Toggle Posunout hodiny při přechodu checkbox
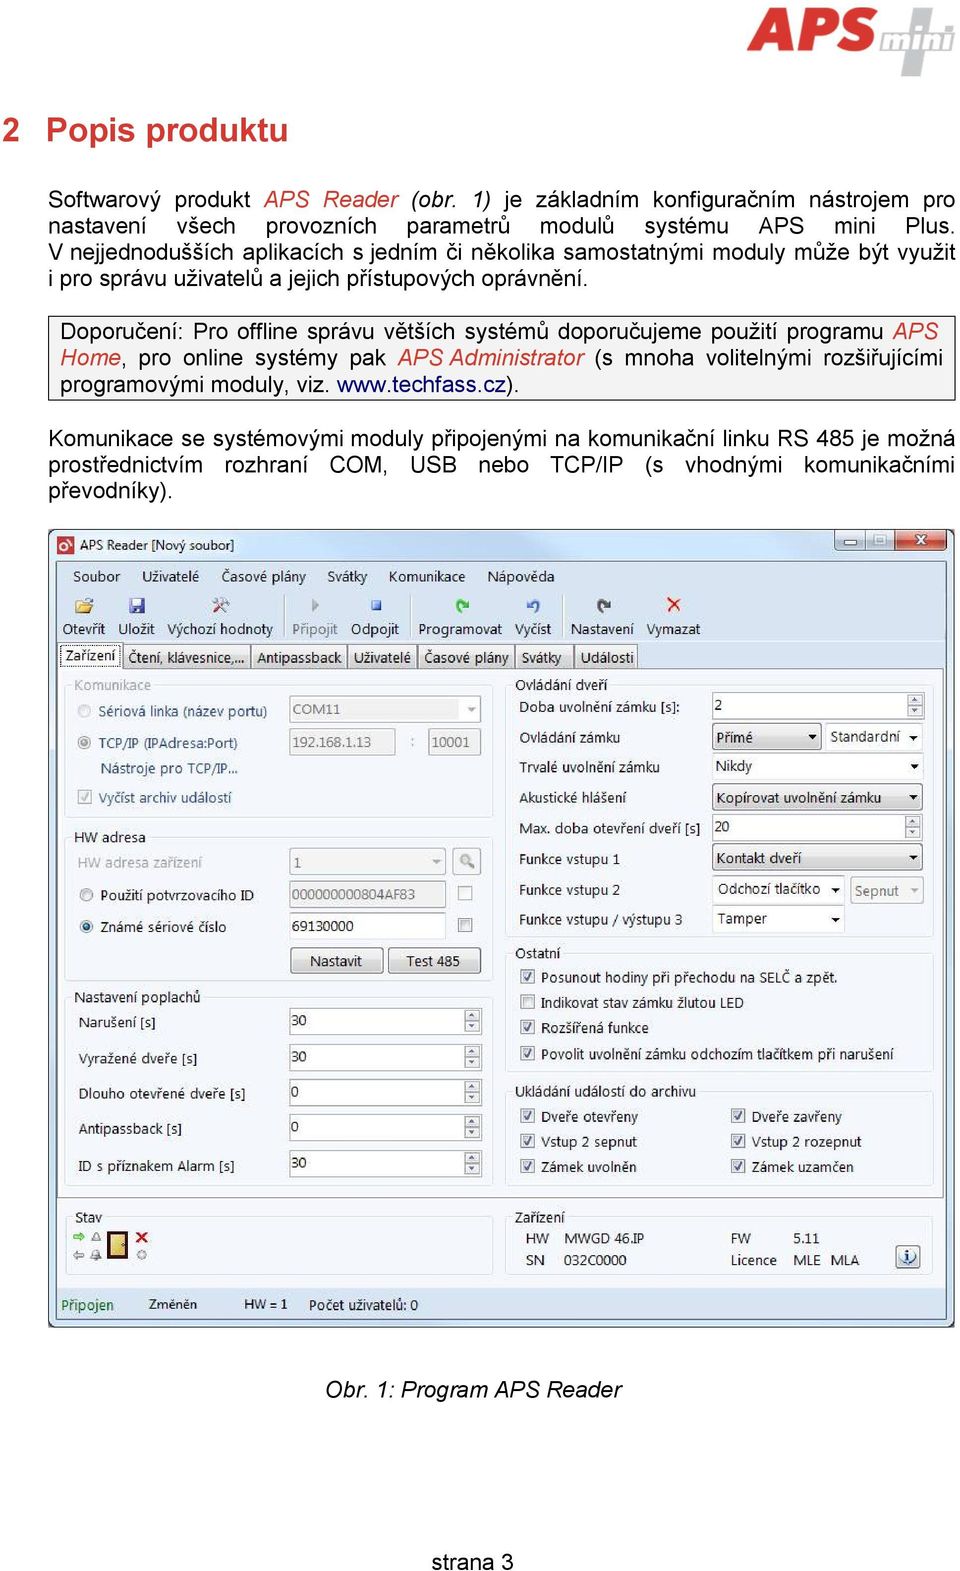Screen dimensions: 960x1571 point(527,977)
